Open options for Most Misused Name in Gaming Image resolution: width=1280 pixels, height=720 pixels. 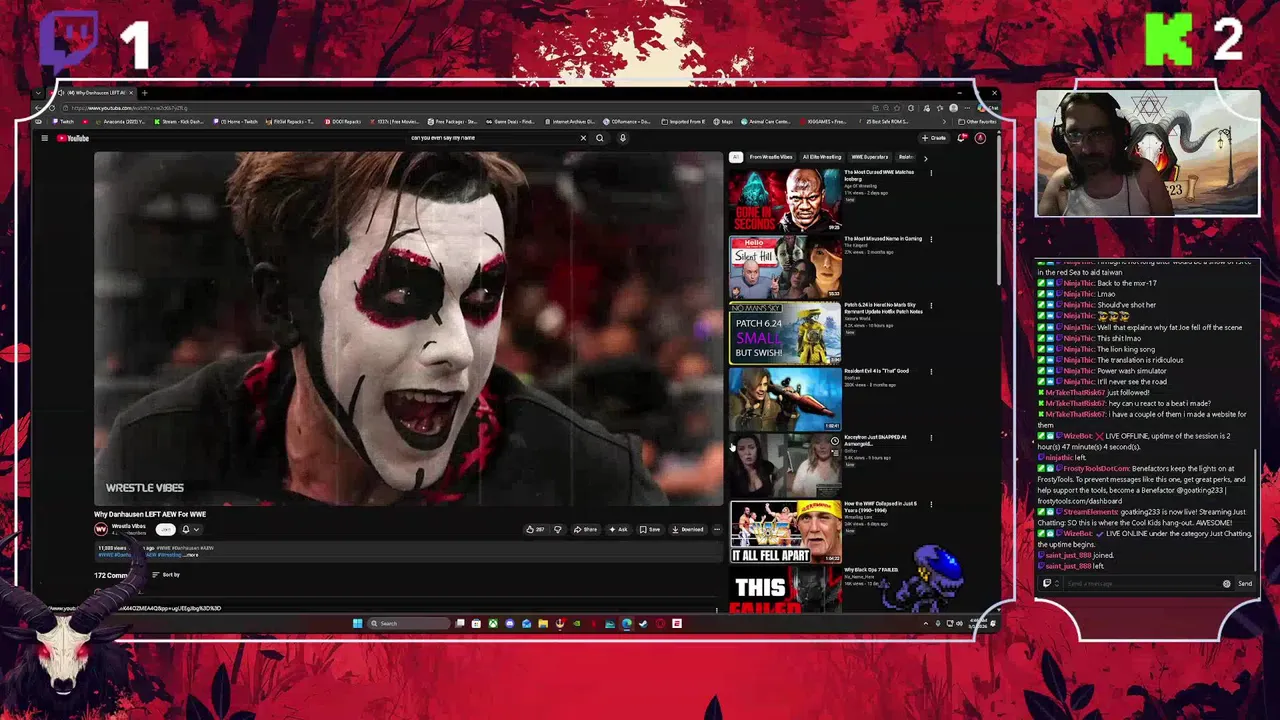coord(931,239)
